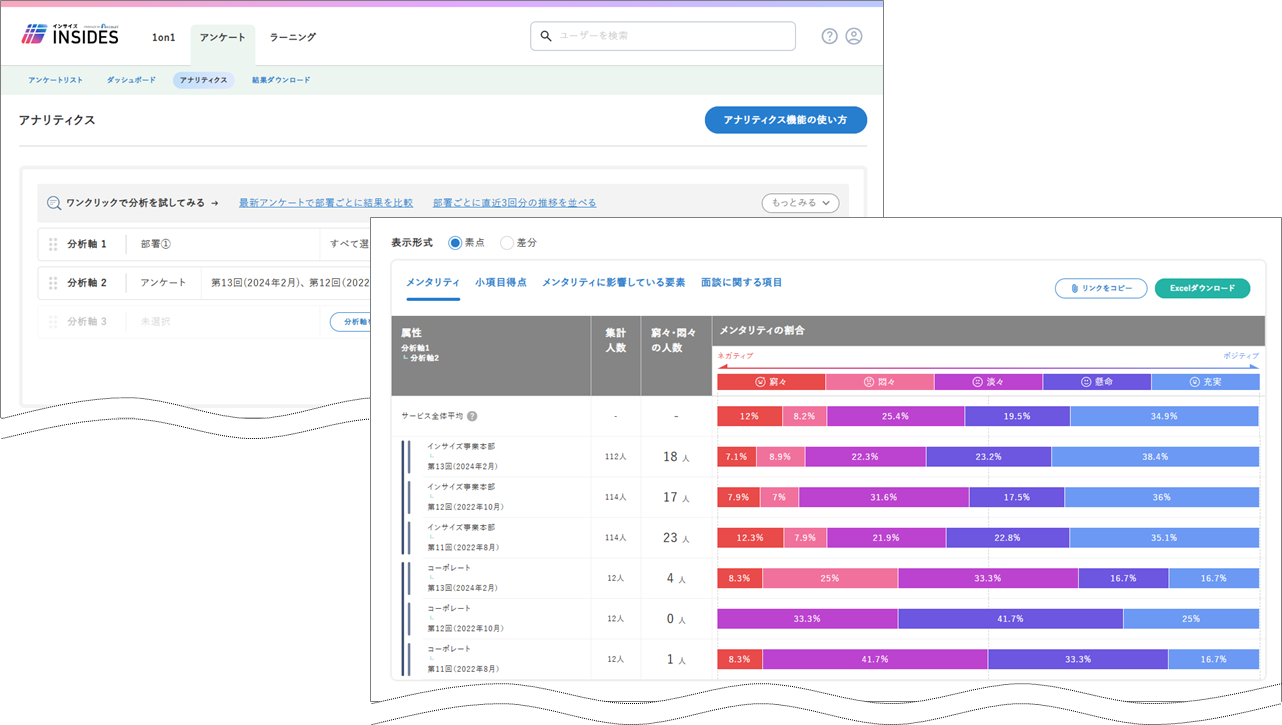1282x725 pixels.
Task: Click the 38.4% bar segment
Action: [x=1155, y=457]
